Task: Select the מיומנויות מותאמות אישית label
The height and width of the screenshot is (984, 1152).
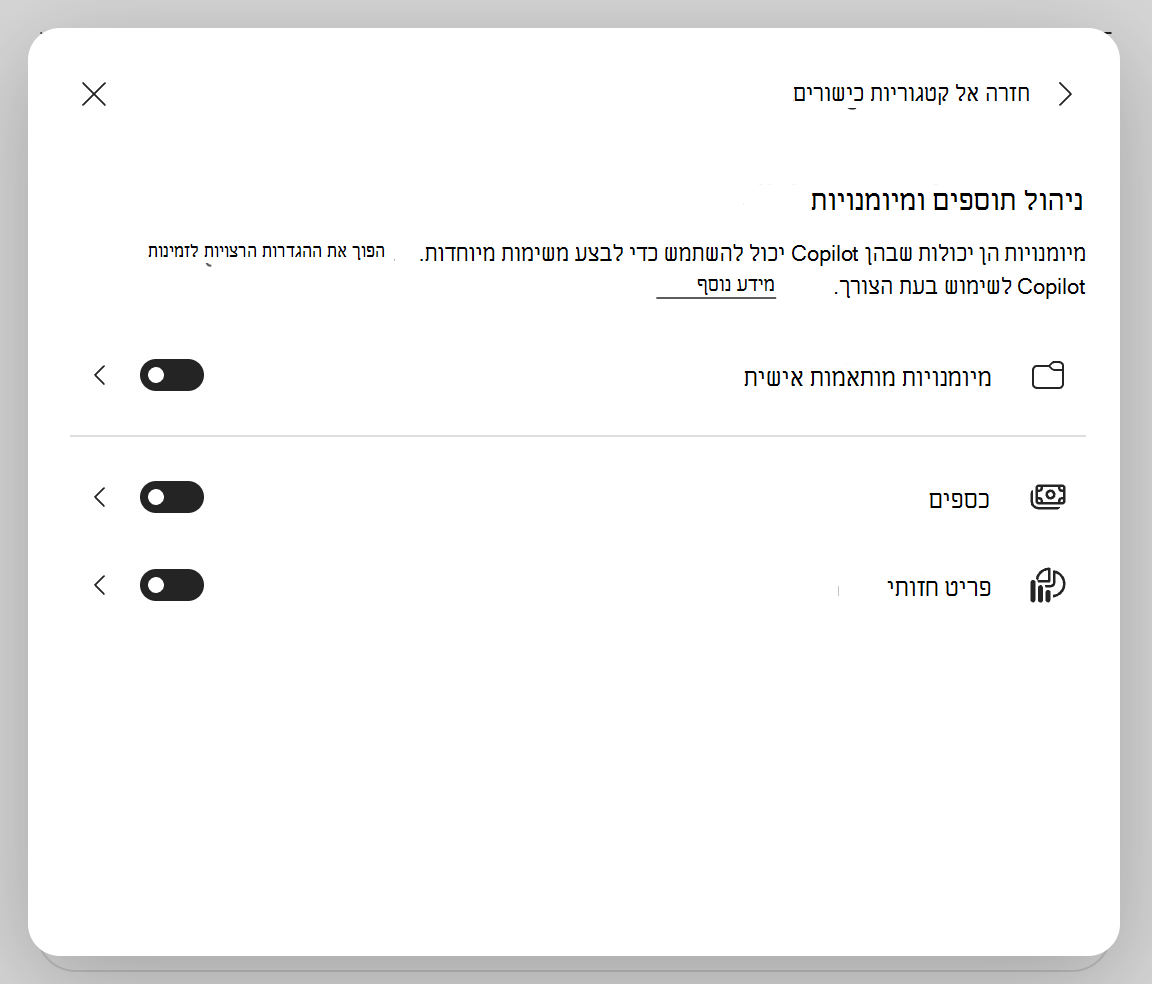Action: click(868, 377)
